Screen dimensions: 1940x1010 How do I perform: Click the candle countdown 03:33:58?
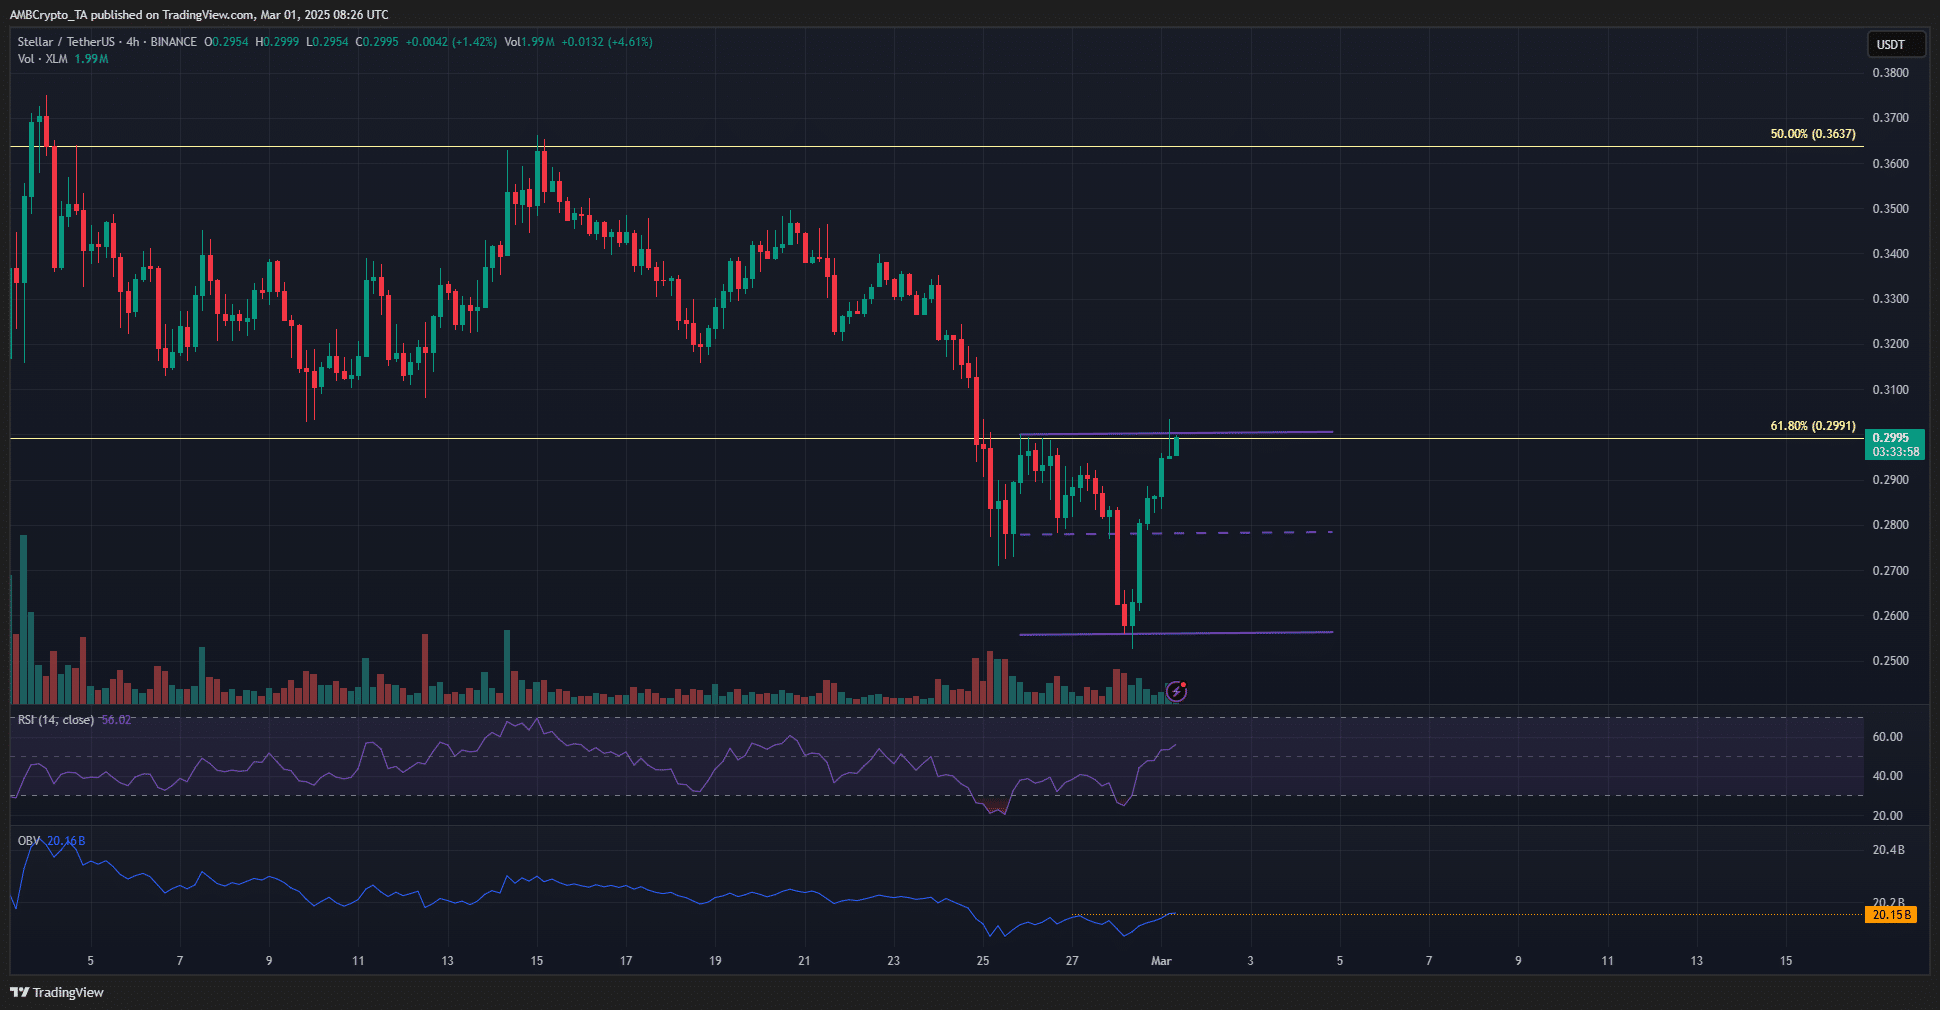click(1895, 452)
